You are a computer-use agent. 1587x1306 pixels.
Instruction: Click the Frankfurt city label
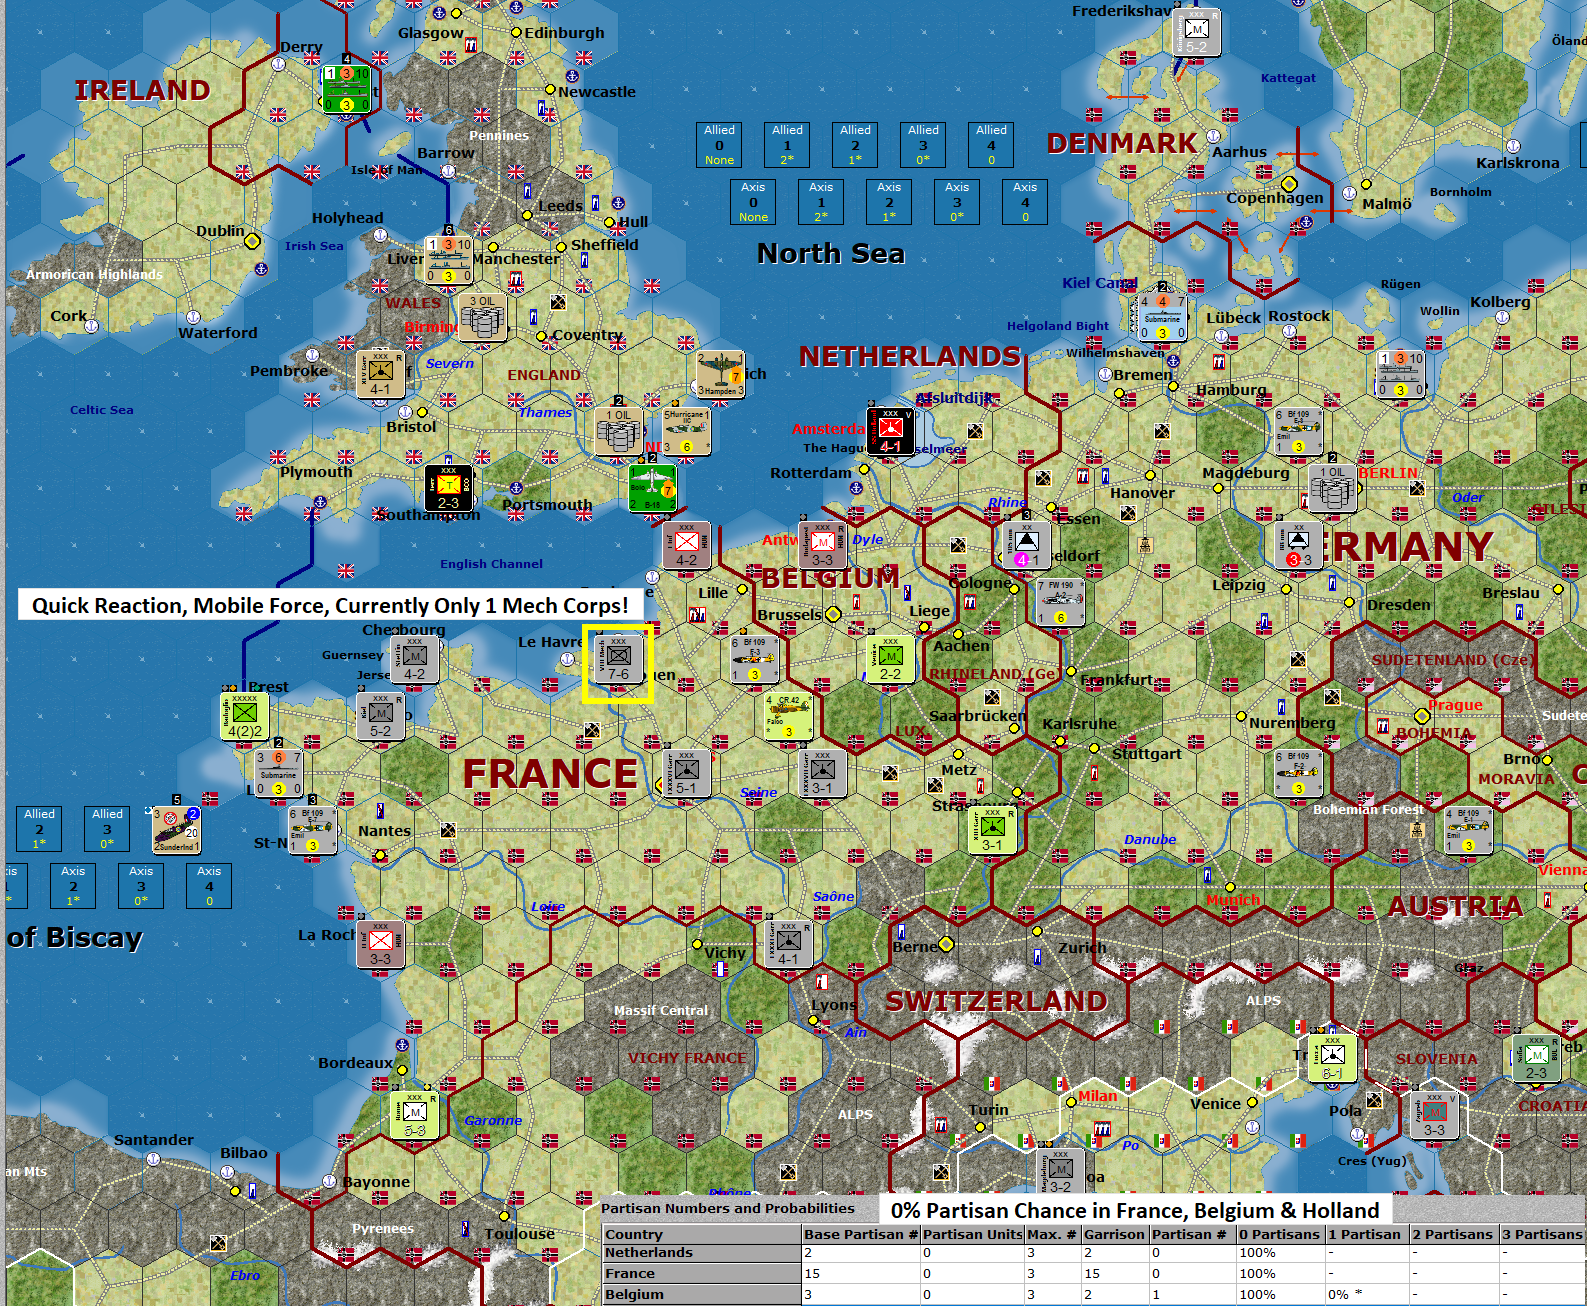pyautogui.click(x=1117, y=679)
